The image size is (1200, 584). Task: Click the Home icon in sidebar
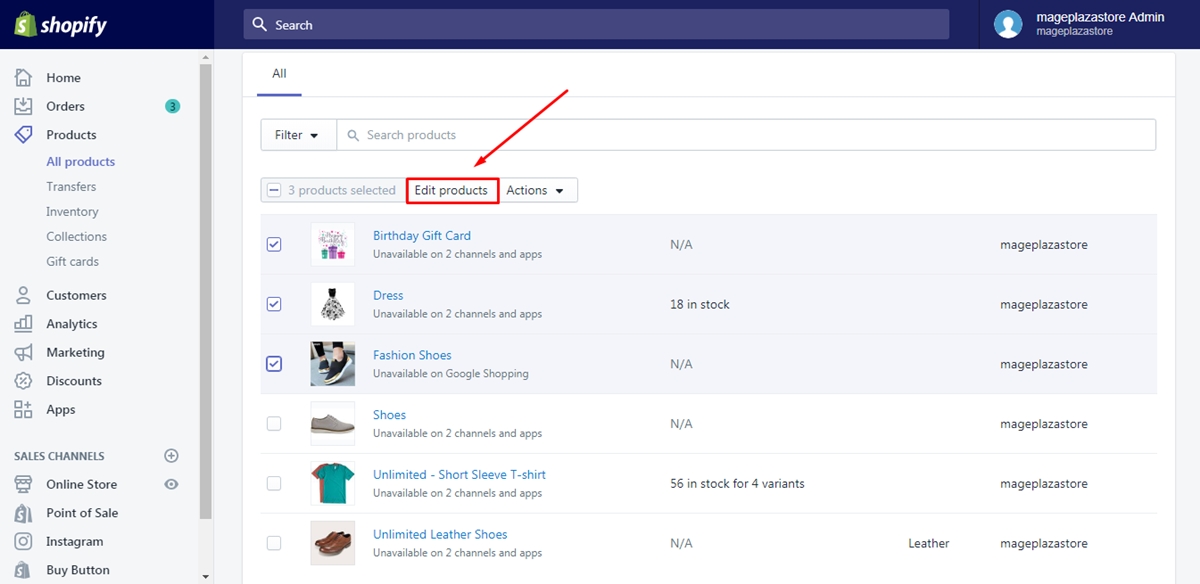(24, 78)
